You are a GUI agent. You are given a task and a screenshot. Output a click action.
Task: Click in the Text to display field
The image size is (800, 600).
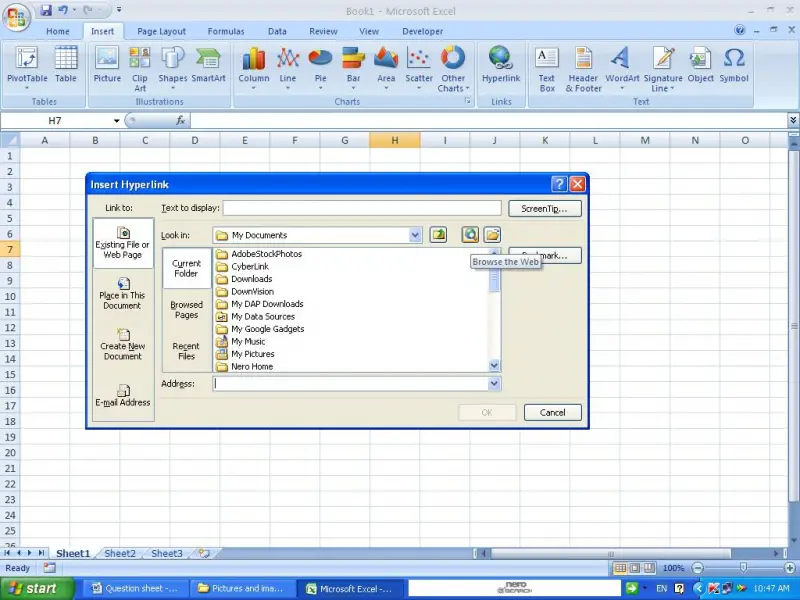tap(362, 208)
